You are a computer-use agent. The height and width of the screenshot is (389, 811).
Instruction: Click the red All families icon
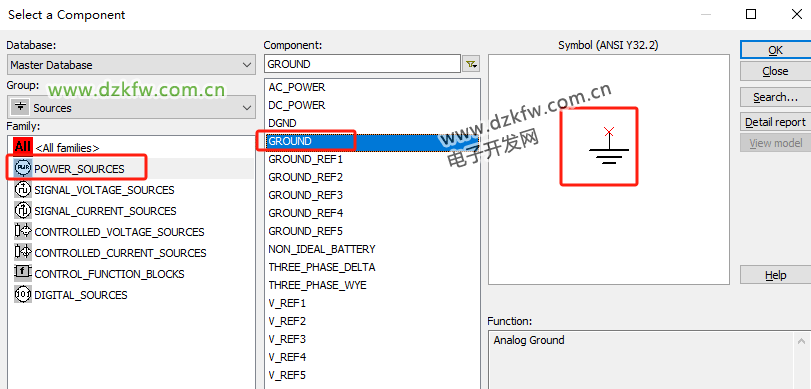(x=23, y=147)
